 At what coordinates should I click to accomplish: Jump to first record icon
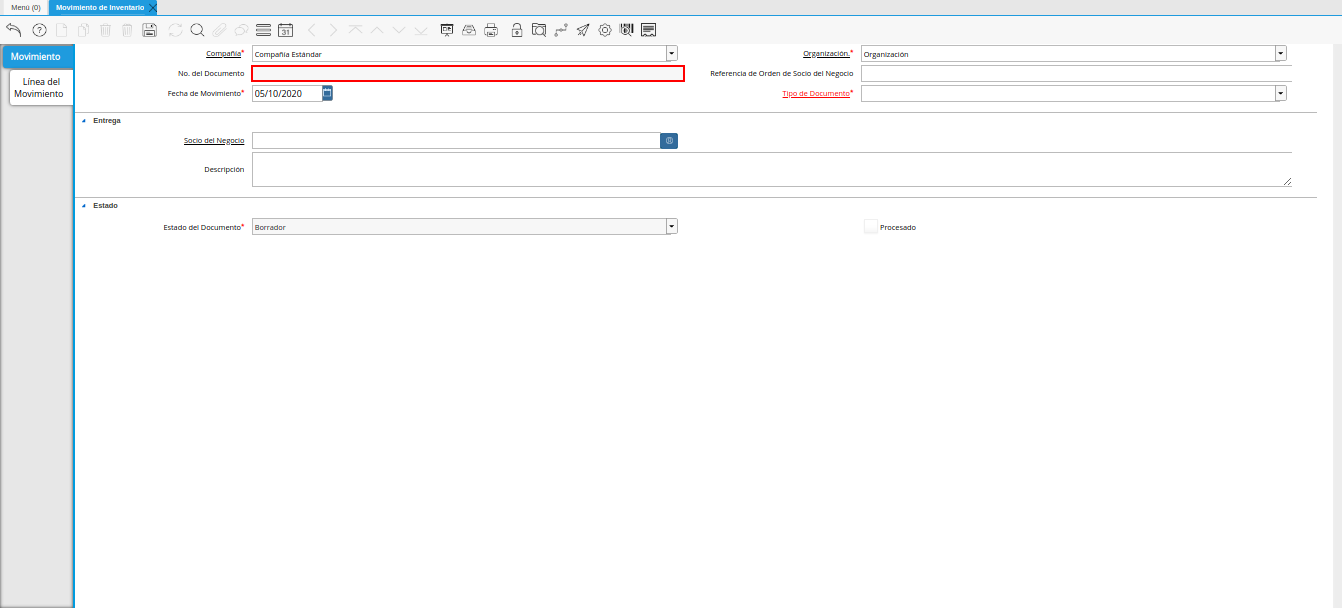click(355, 30)
